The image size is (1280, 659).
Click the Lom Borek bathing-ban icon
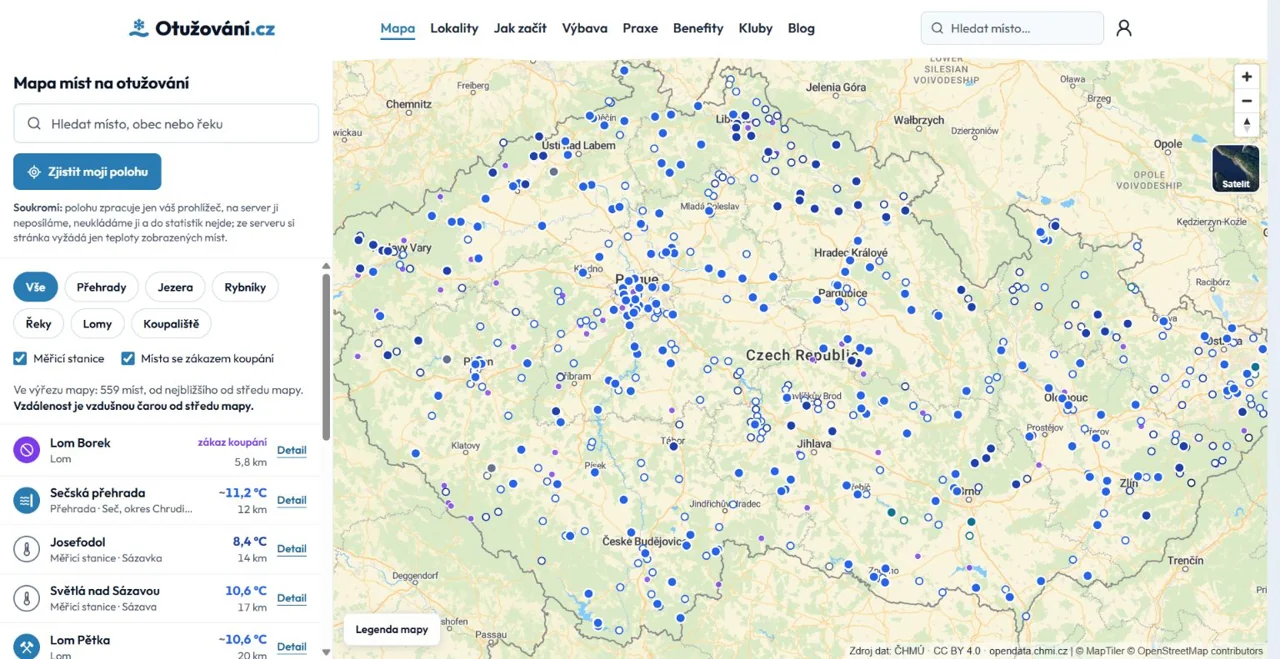click(27, 450)
